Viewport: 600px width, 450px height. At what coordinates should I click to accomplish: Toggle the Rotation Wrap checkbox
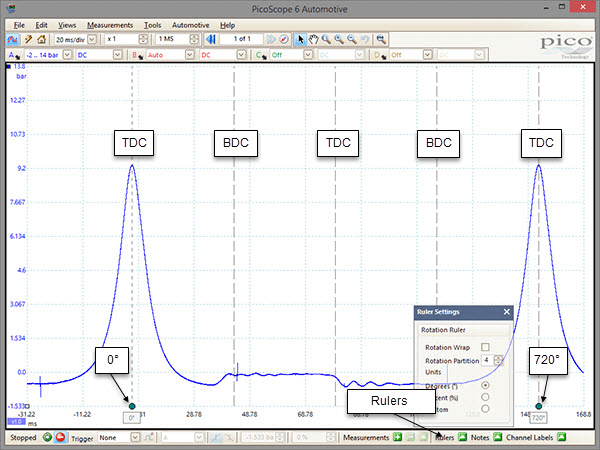tap(485, 347)
